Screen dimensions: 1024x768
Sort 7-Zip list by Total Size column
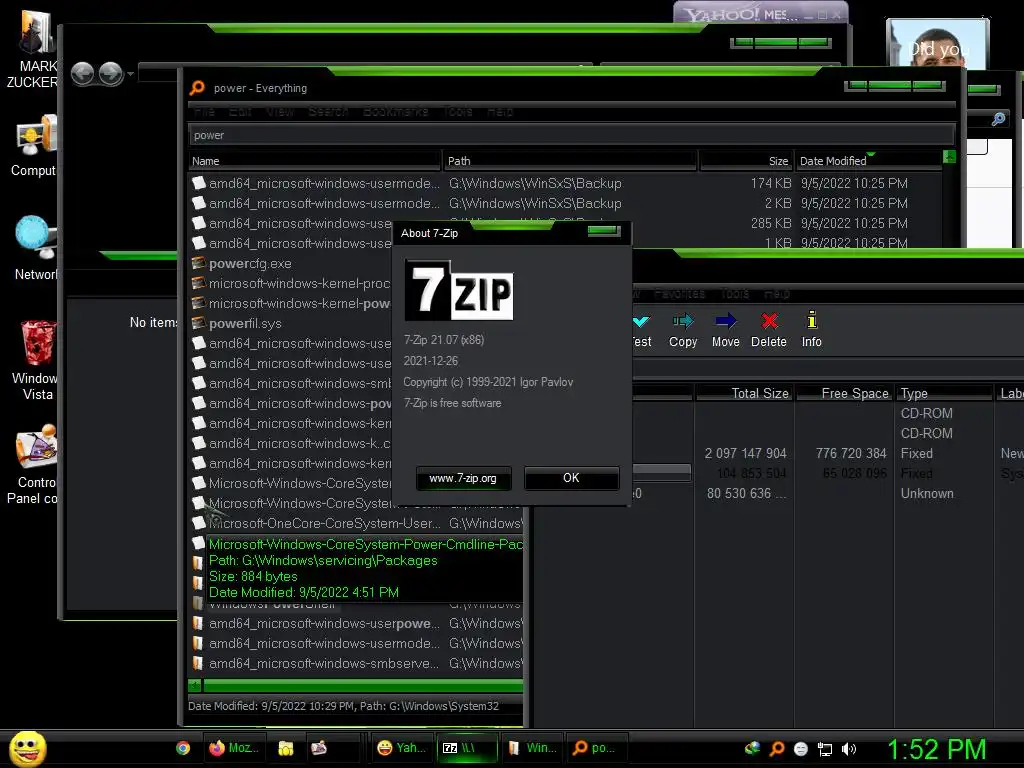[744, 393]
